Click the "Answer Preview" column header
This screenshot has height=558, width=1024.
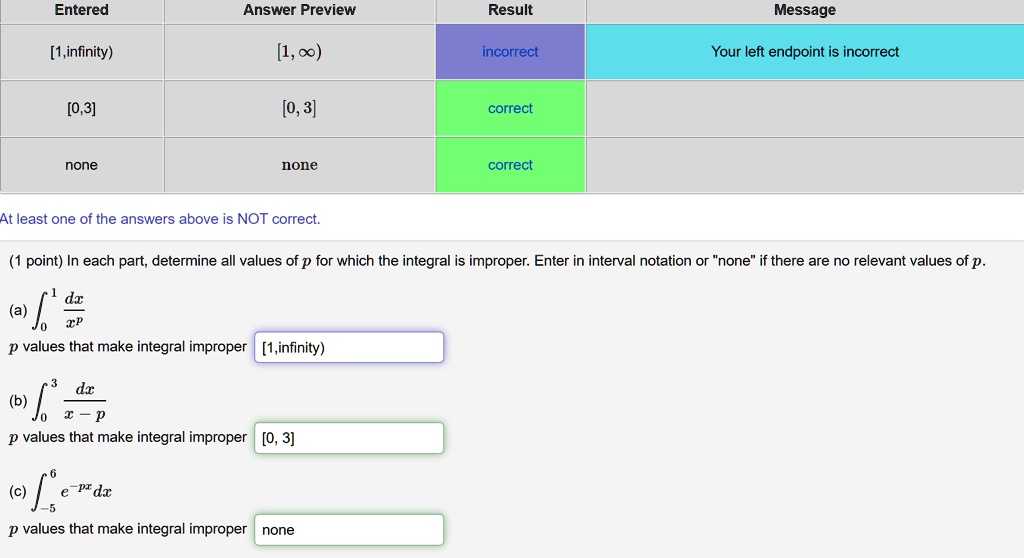[x=299, y=10]
